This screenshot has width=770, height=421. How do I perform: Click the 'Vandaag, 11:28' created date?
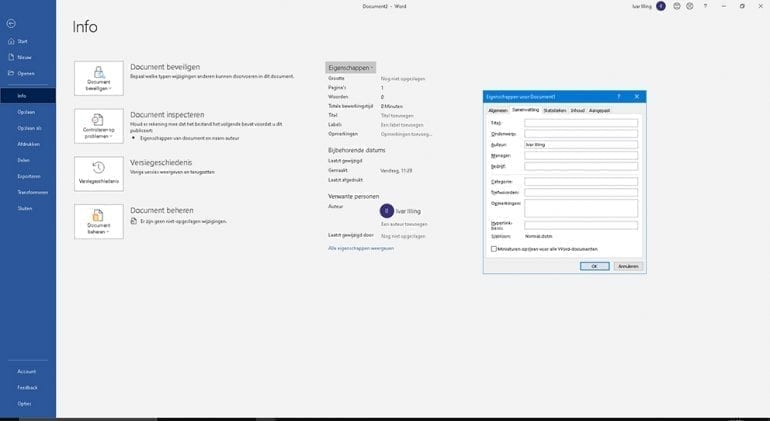click(x=396, y=171)
